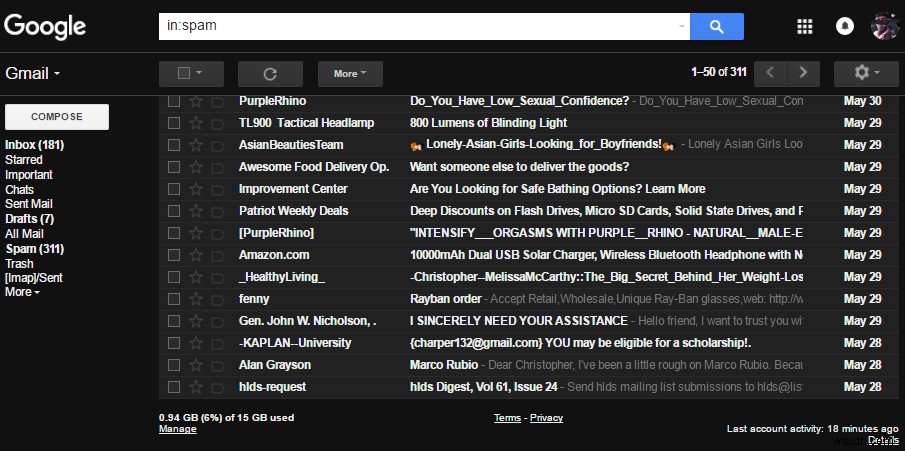Viewport: 905px width, 451px height.
Task: Star the Alan Grayson email
Action: point(196,365)
